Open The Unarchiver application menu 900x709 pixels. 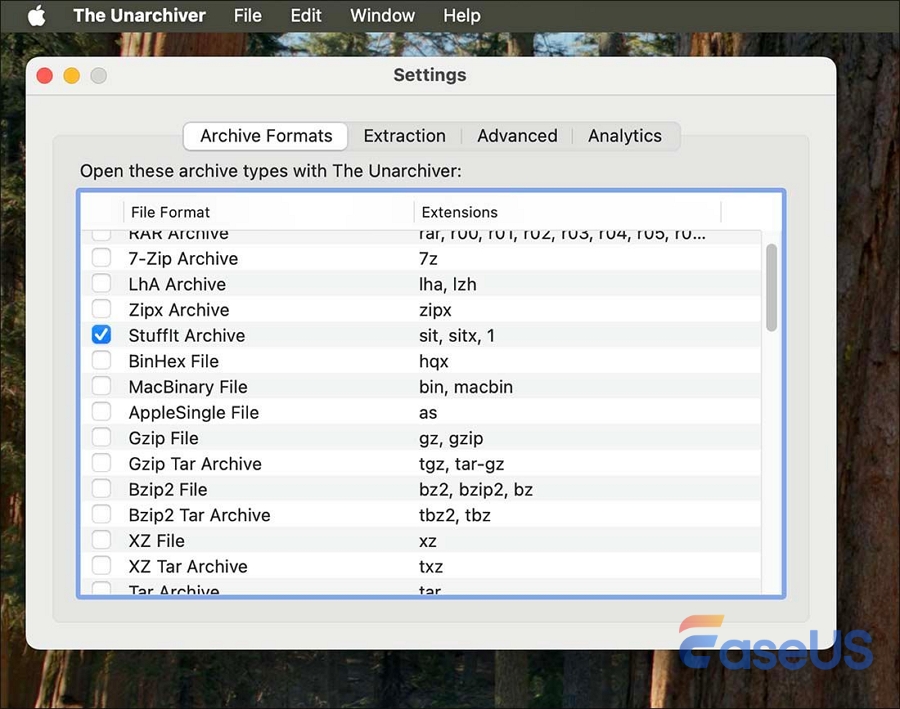coord(139,15)
